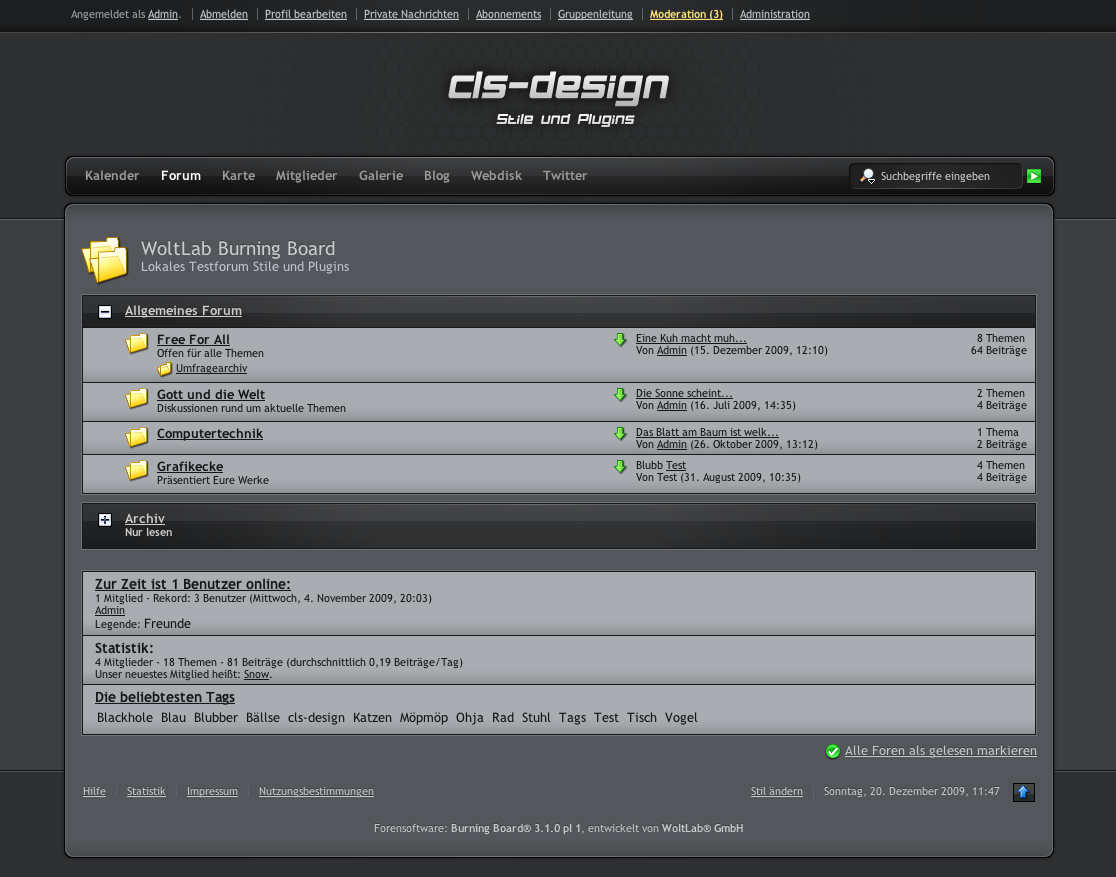This screenshot has width=1116, height=877.
Task: Expand the Archiv category
Action: point(105,520)
